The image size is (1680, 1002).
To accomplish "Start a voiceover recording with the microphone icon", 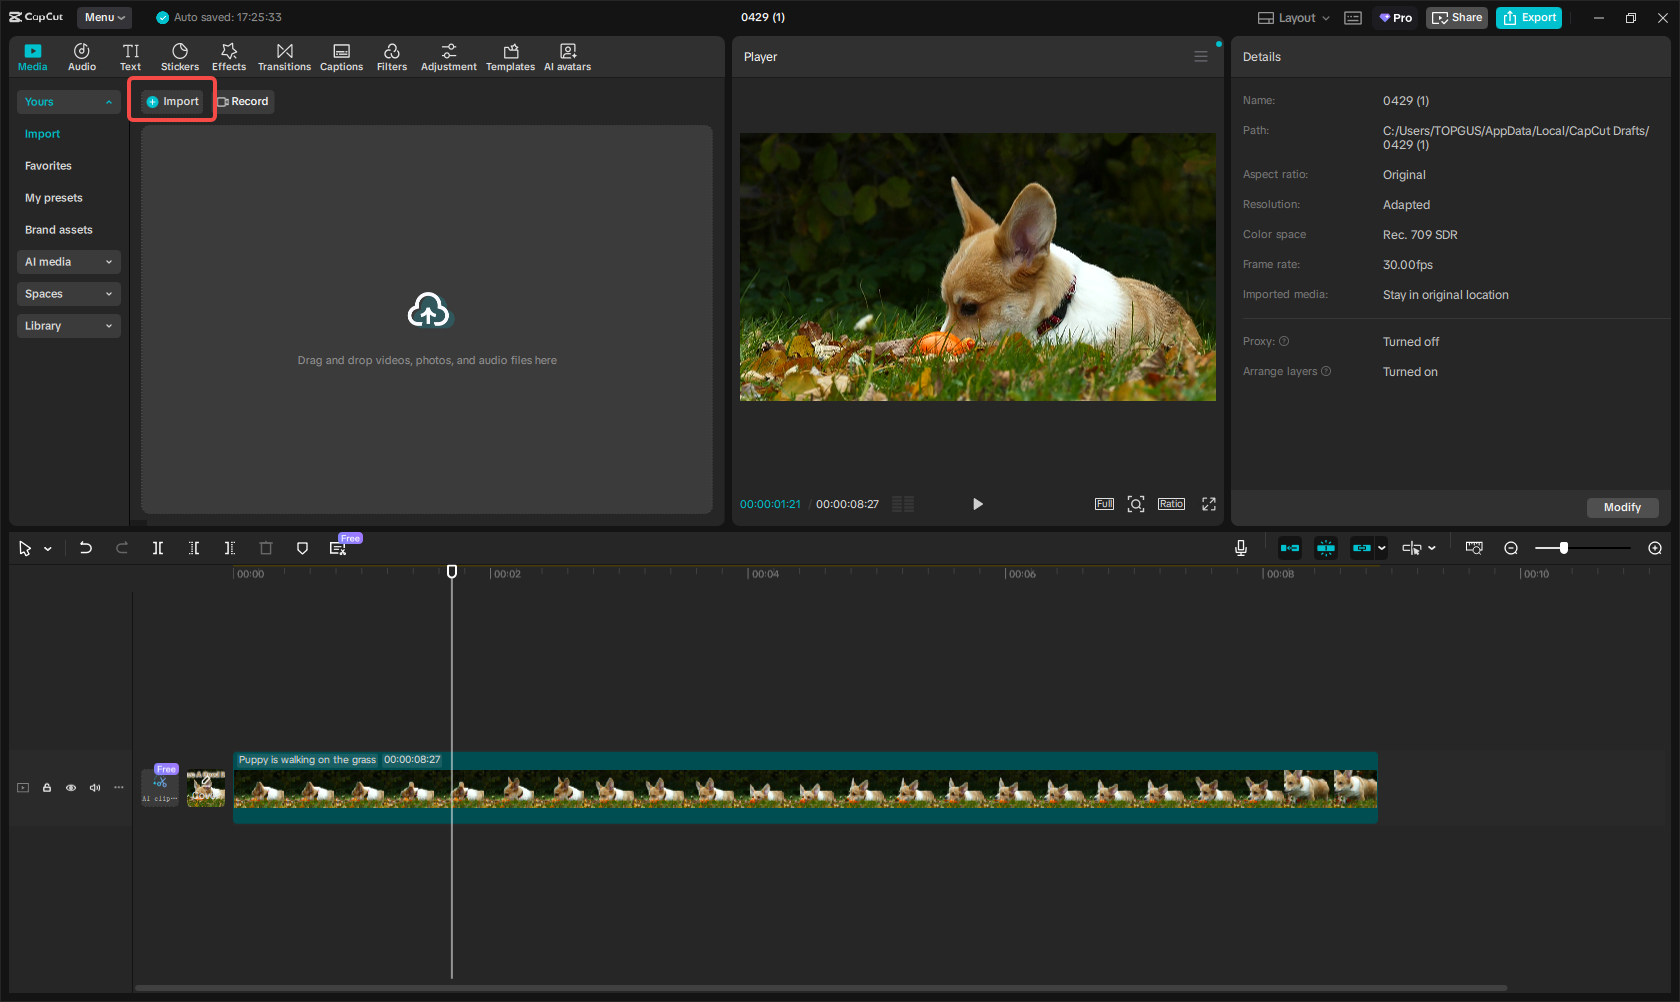I will coord(1240,548).
